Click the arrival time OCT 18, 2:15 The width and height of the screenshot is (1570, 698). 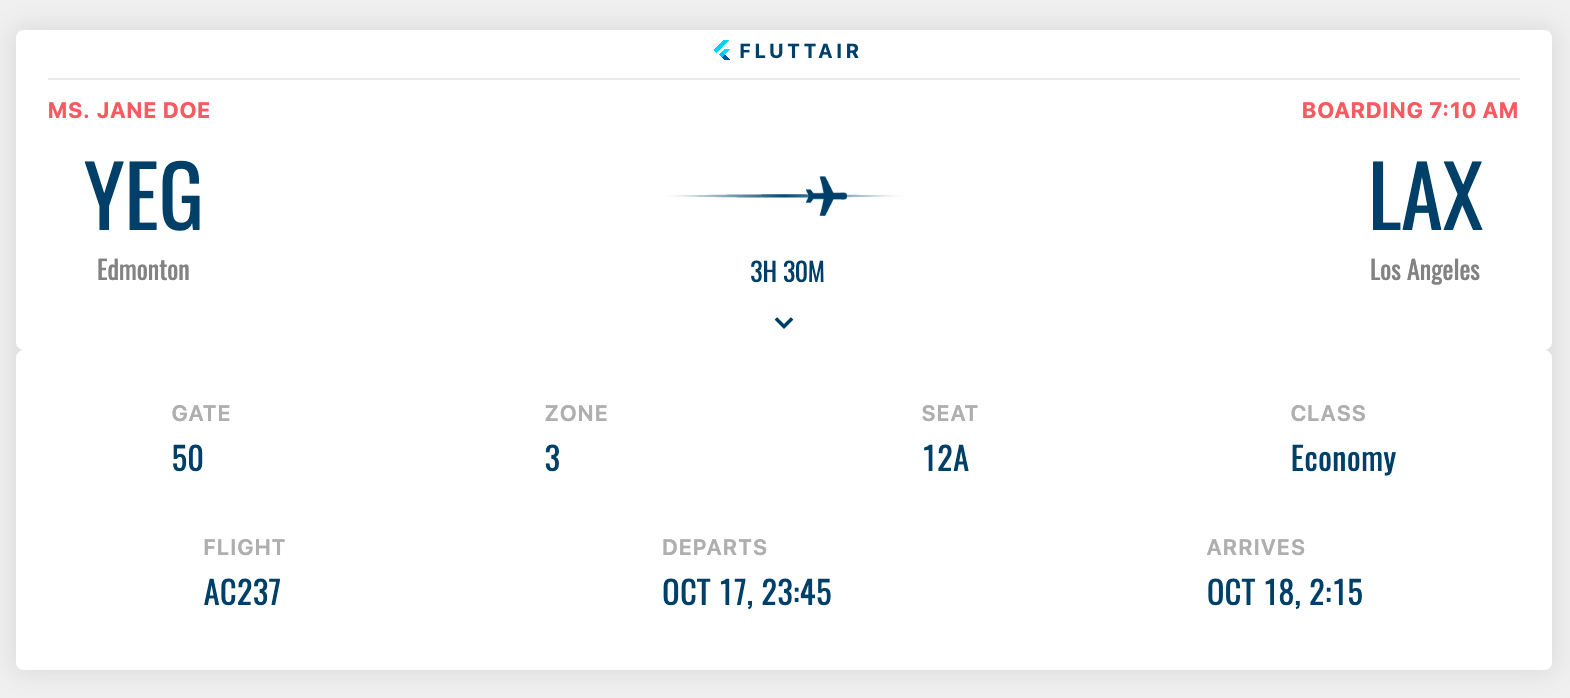(x=1285, y=592)
